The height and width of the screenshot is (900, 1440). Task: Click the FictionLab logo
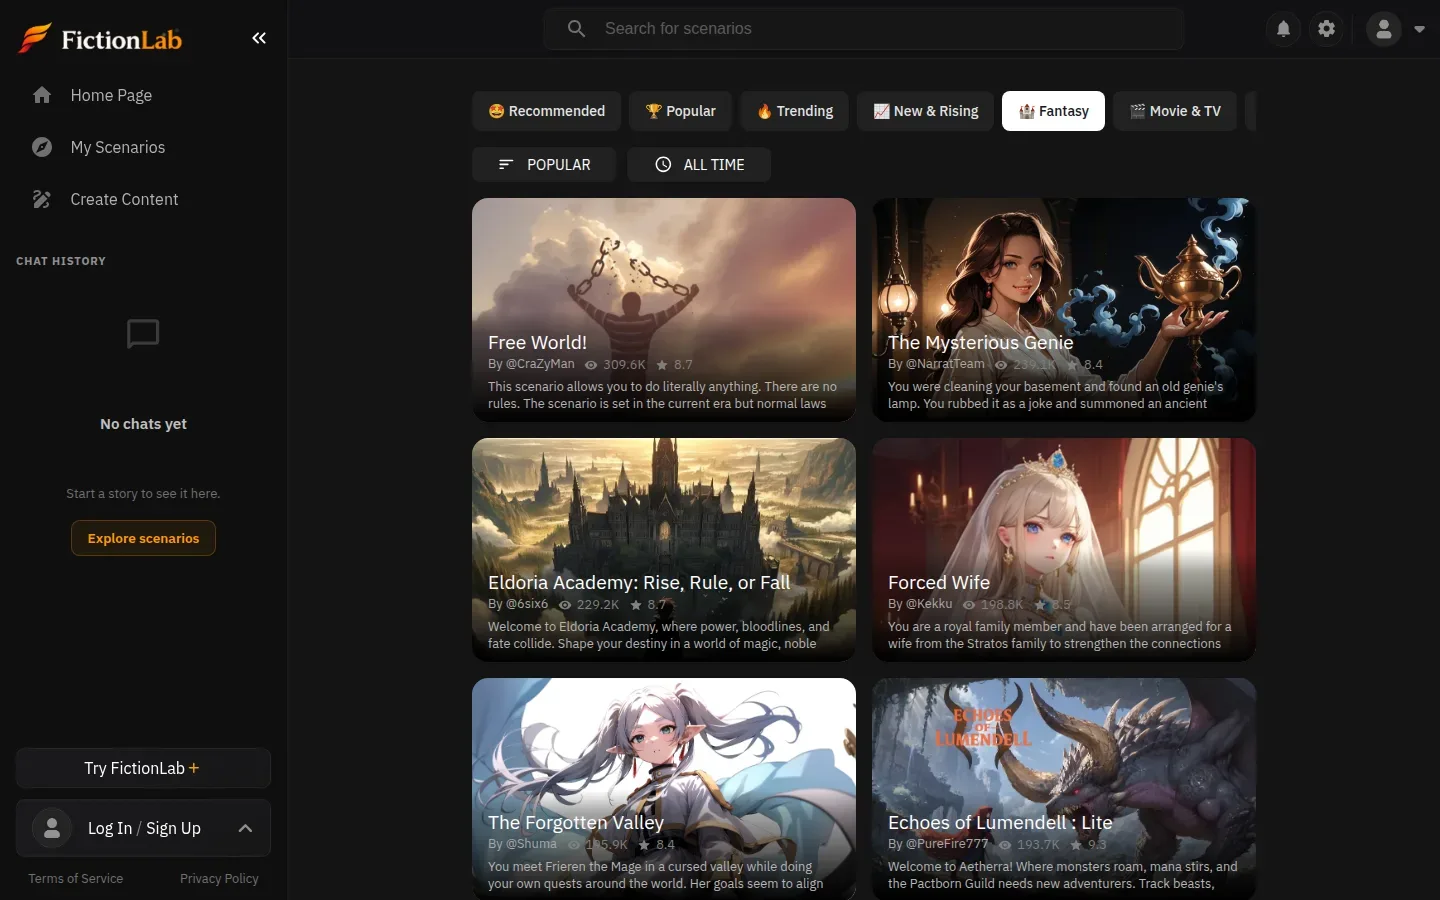pyautogui.click(x=100, y=39)
